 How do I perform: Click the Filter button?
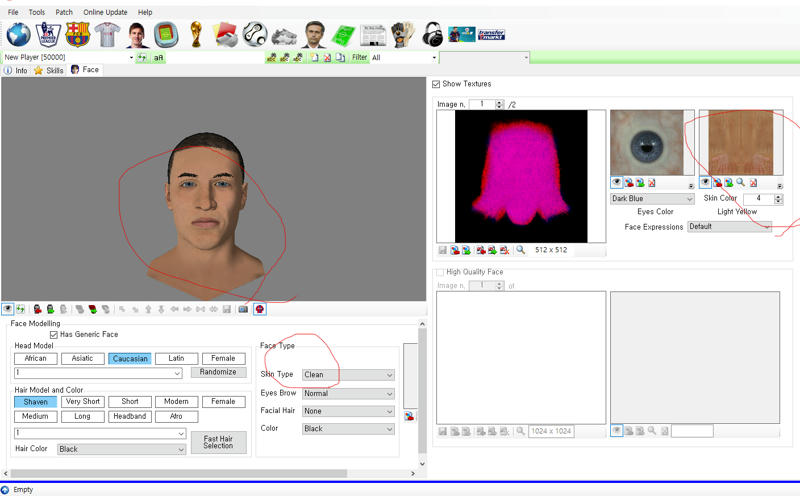359,58
